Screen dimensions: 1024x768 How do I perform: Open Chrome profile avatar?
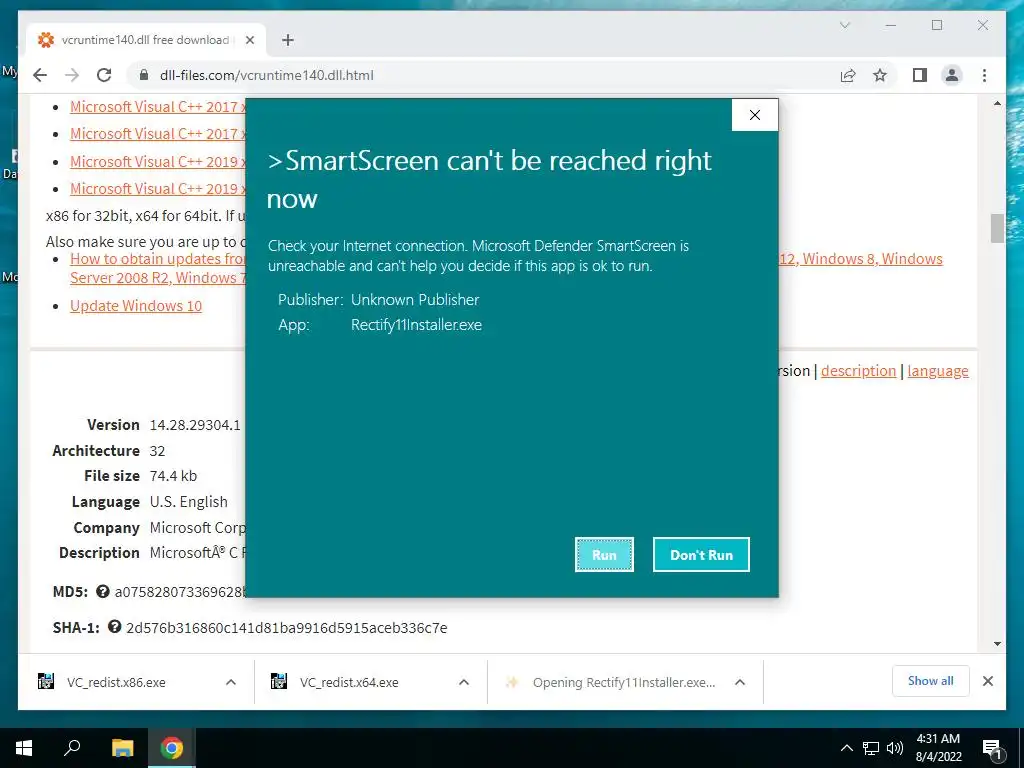[x=952, y=75]
